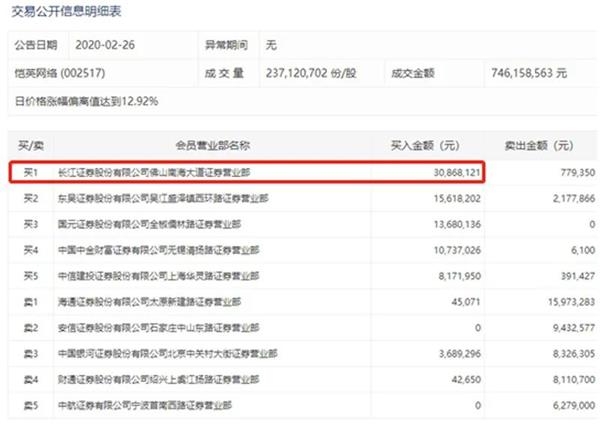Click the 国元证券 branch name

149,224
